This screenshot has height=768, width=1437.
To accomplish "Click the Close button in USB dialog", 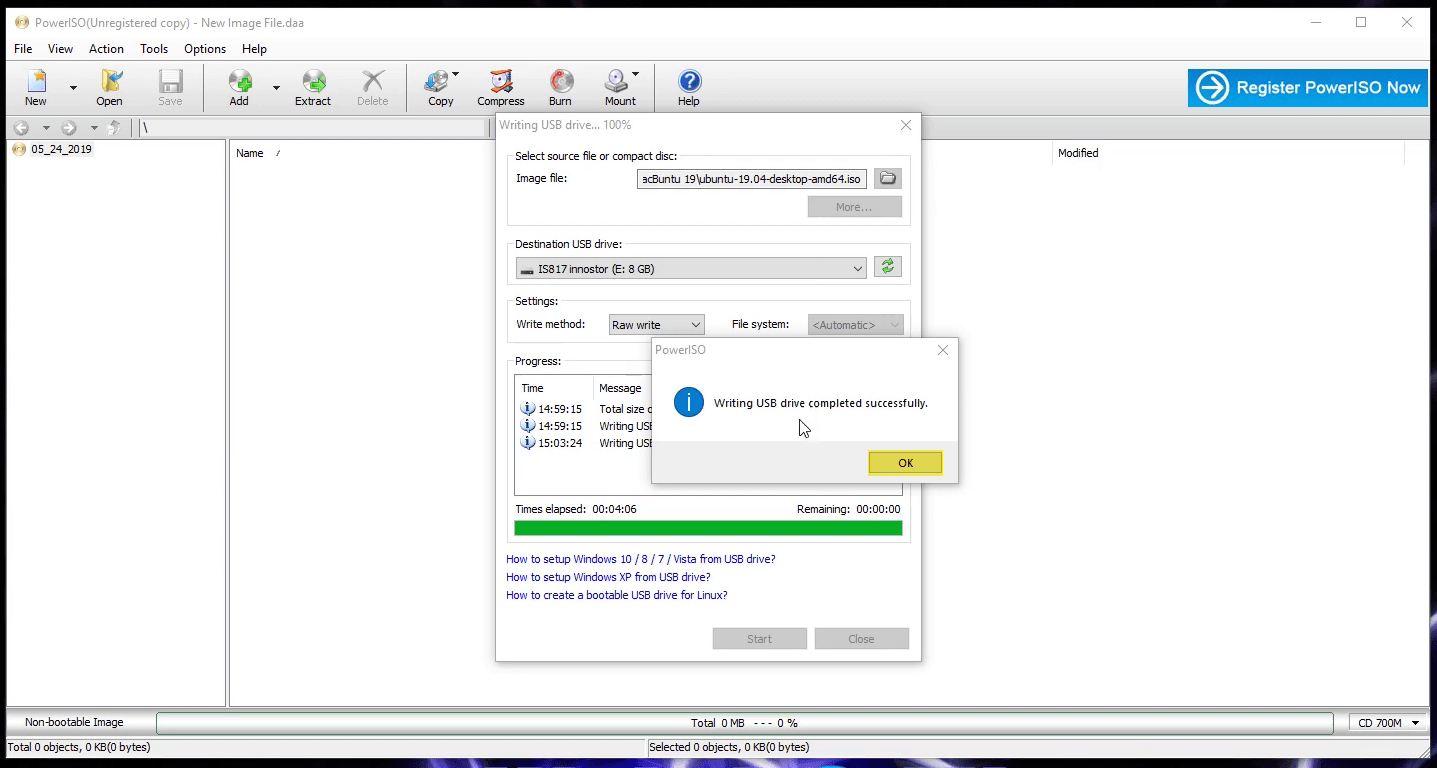I will [862, 639].
